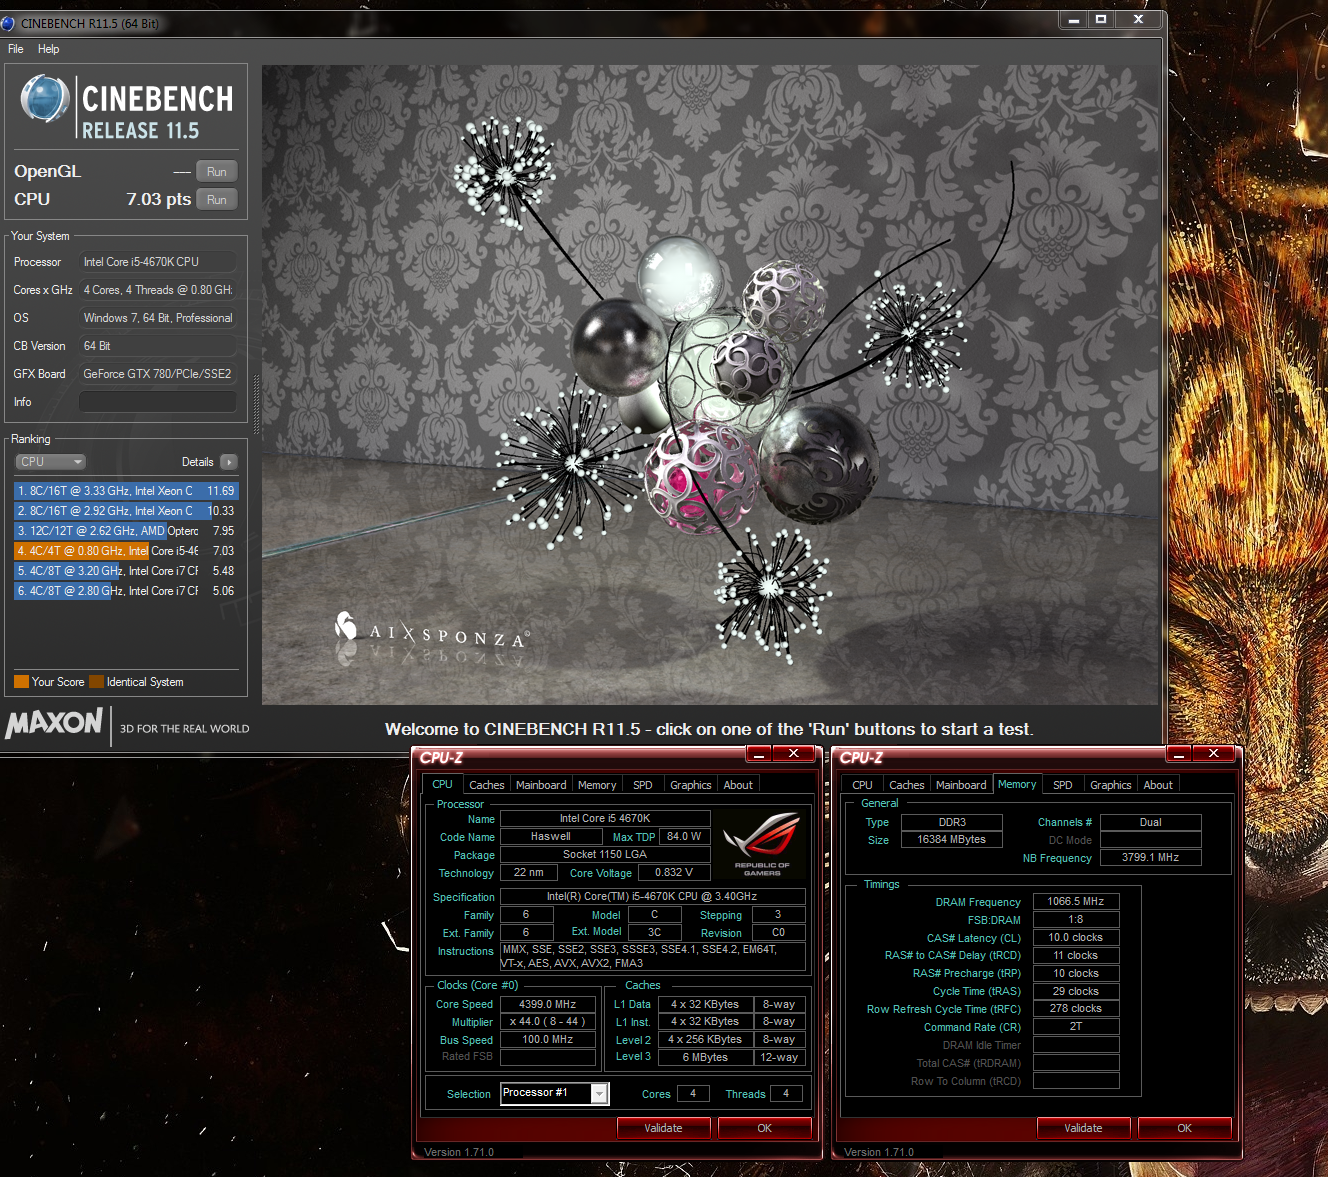Image resolution: width=1328 pixels, height=1177 pixels.
Task: Switch to SPD tab in left CPU-Z window
Action: pos(643,785)
